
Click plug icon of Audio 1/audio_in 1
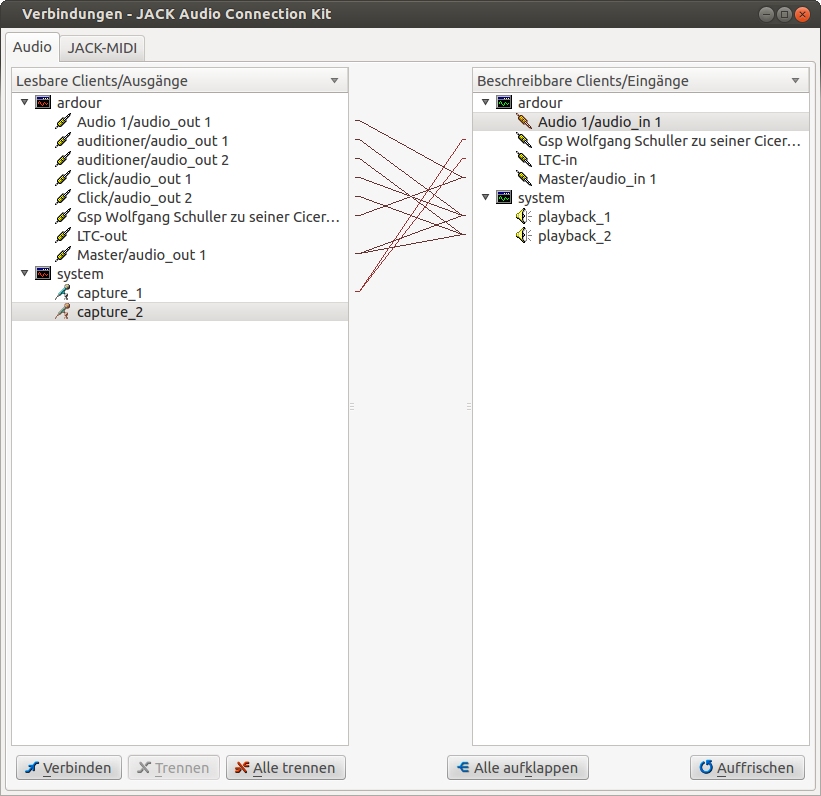click(524, 121)
